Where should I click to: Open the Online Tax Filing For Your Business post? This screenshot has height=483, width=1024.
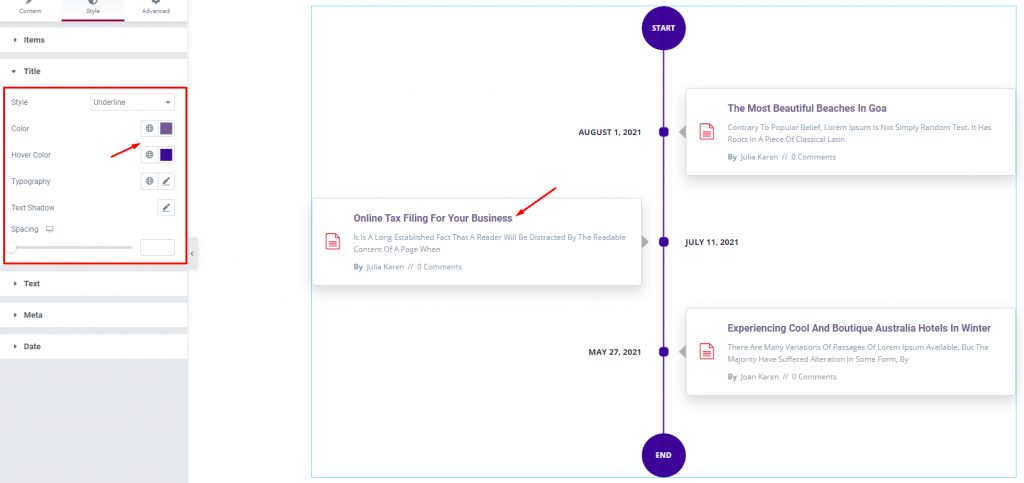pos(433,218)
